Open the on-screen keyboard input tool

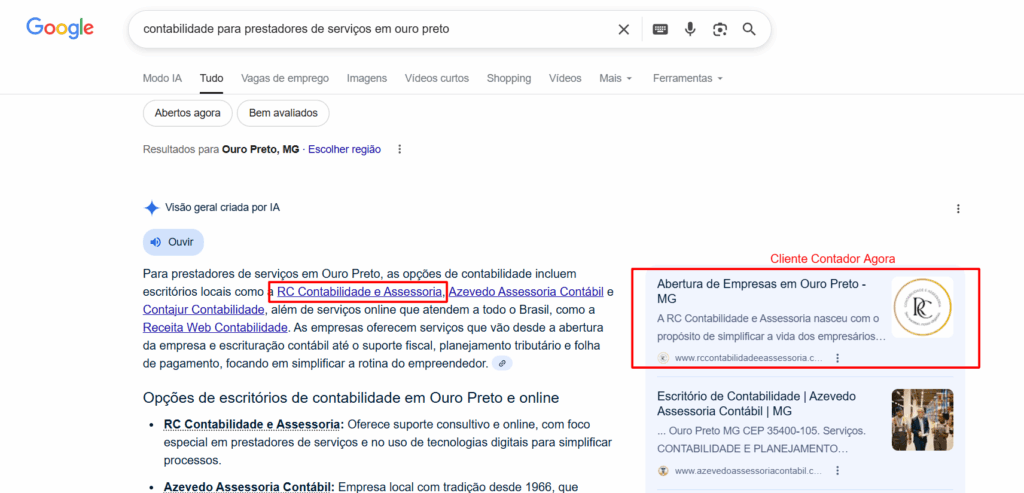[660, 30]
